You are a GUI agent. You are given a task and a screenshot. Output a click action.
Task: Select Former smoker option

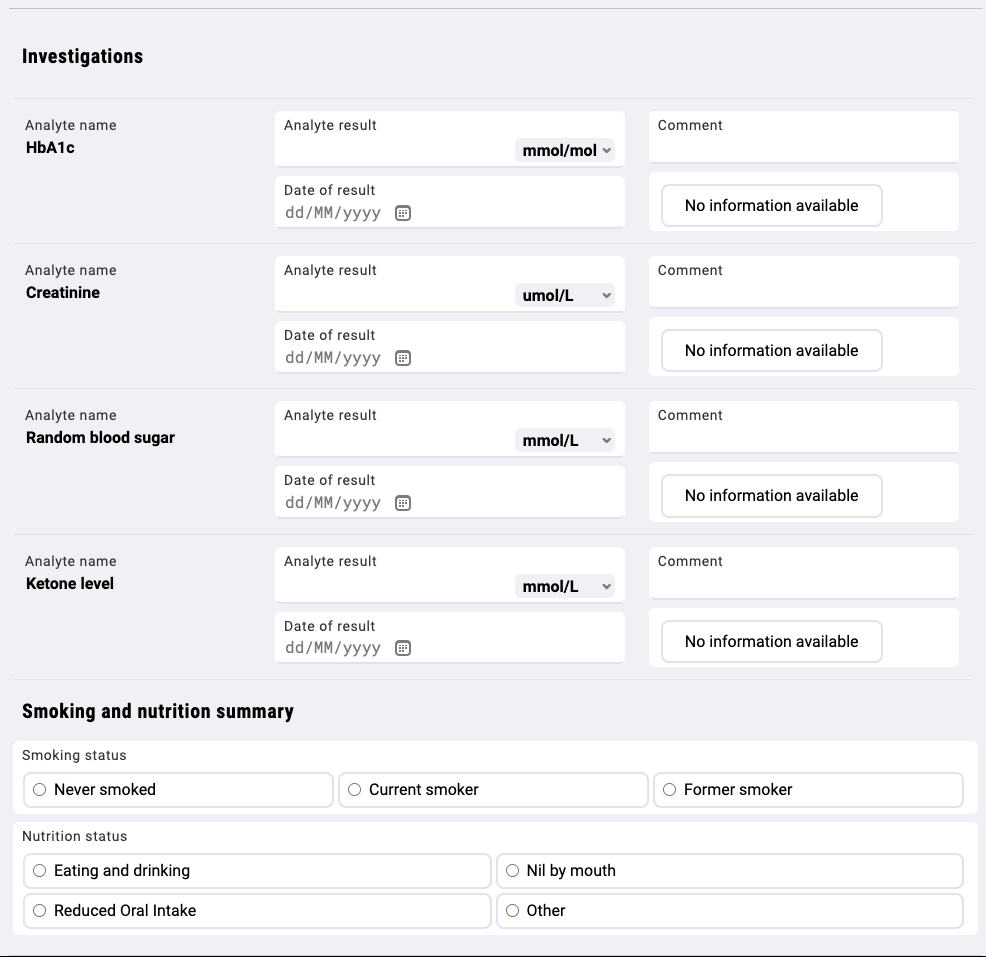pos(669,789)
